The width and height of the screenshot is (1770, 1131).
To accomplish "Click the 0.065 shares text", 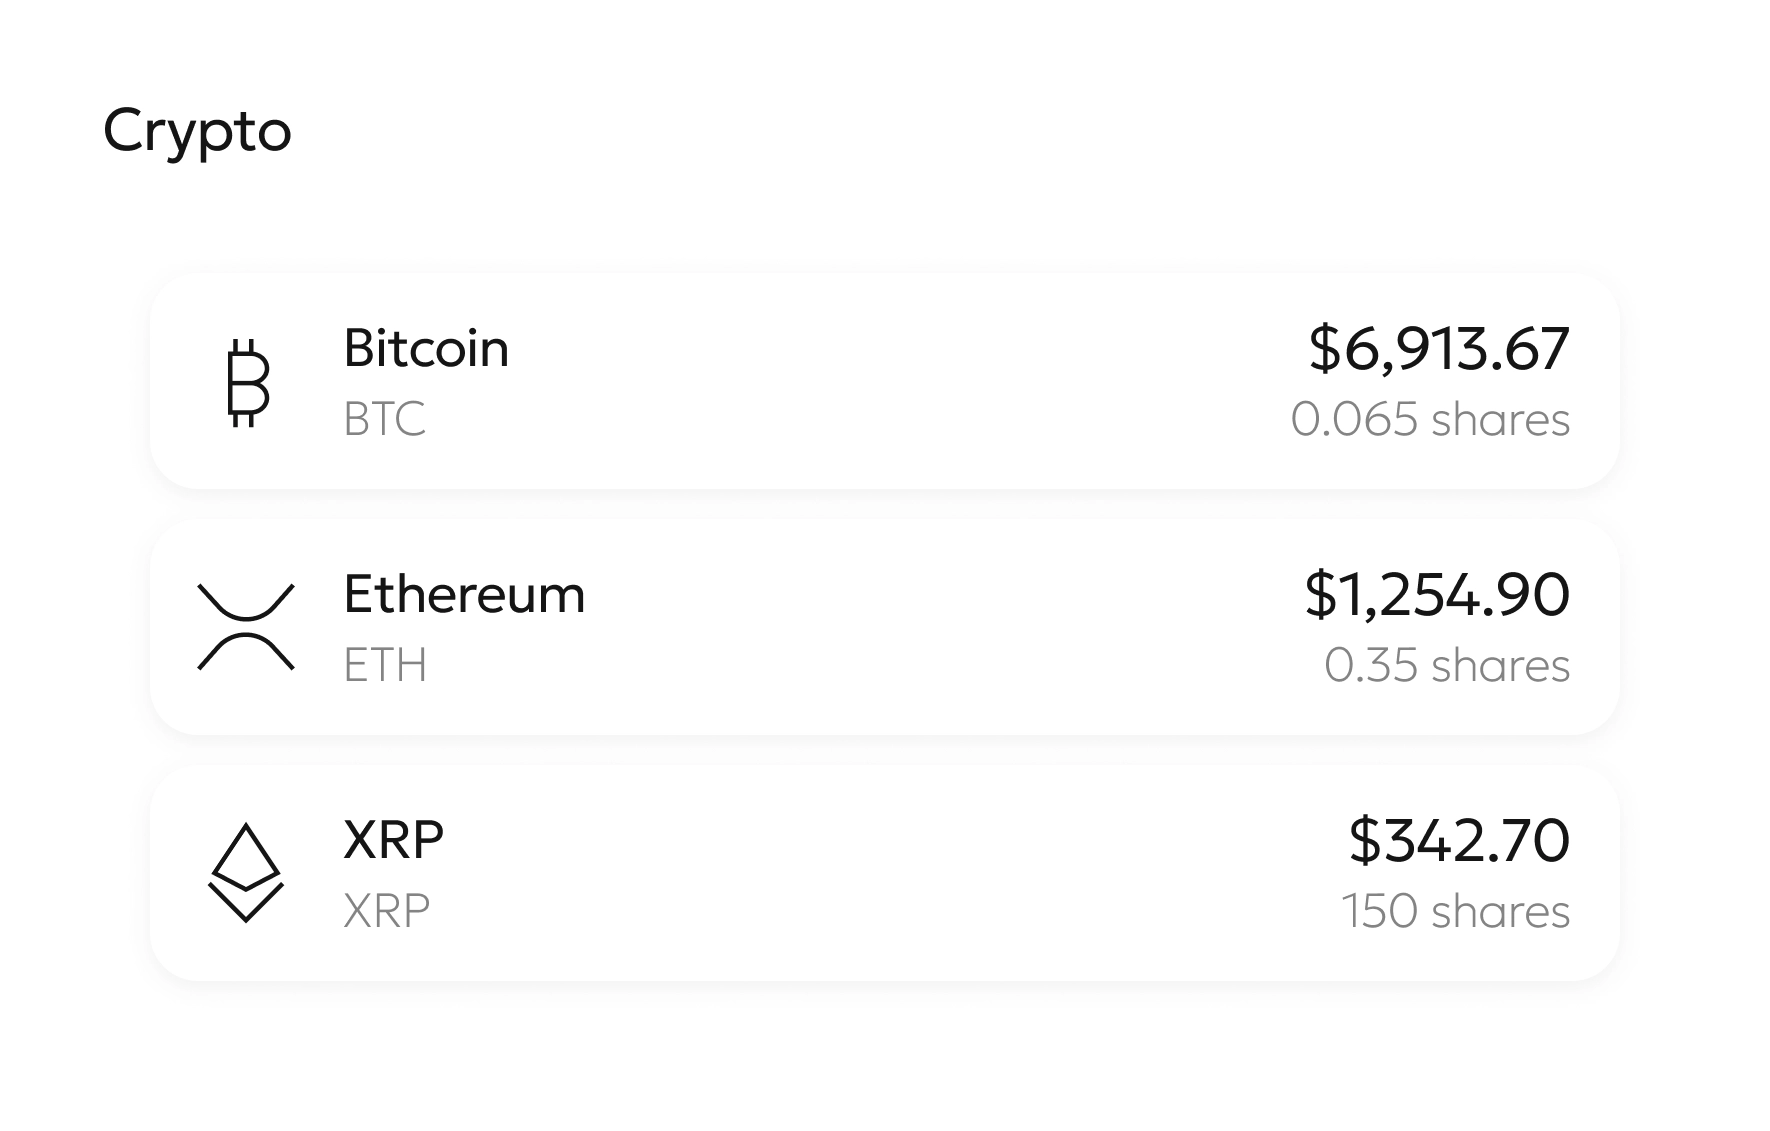I will coord(1430,420).
